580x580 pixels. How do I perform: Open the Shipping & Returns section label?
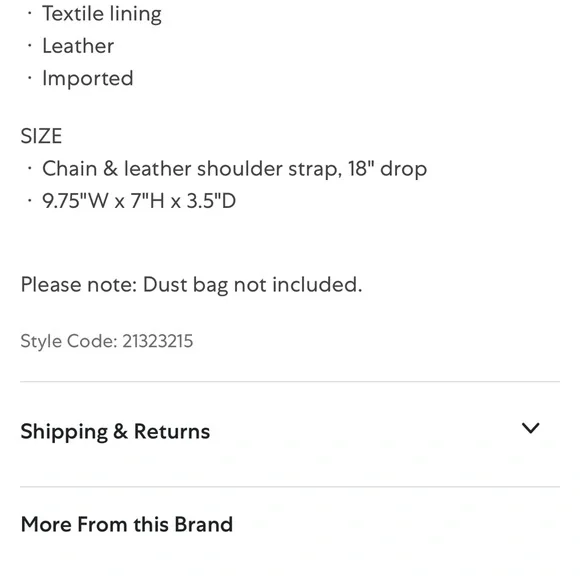click(x=115, y=431)
